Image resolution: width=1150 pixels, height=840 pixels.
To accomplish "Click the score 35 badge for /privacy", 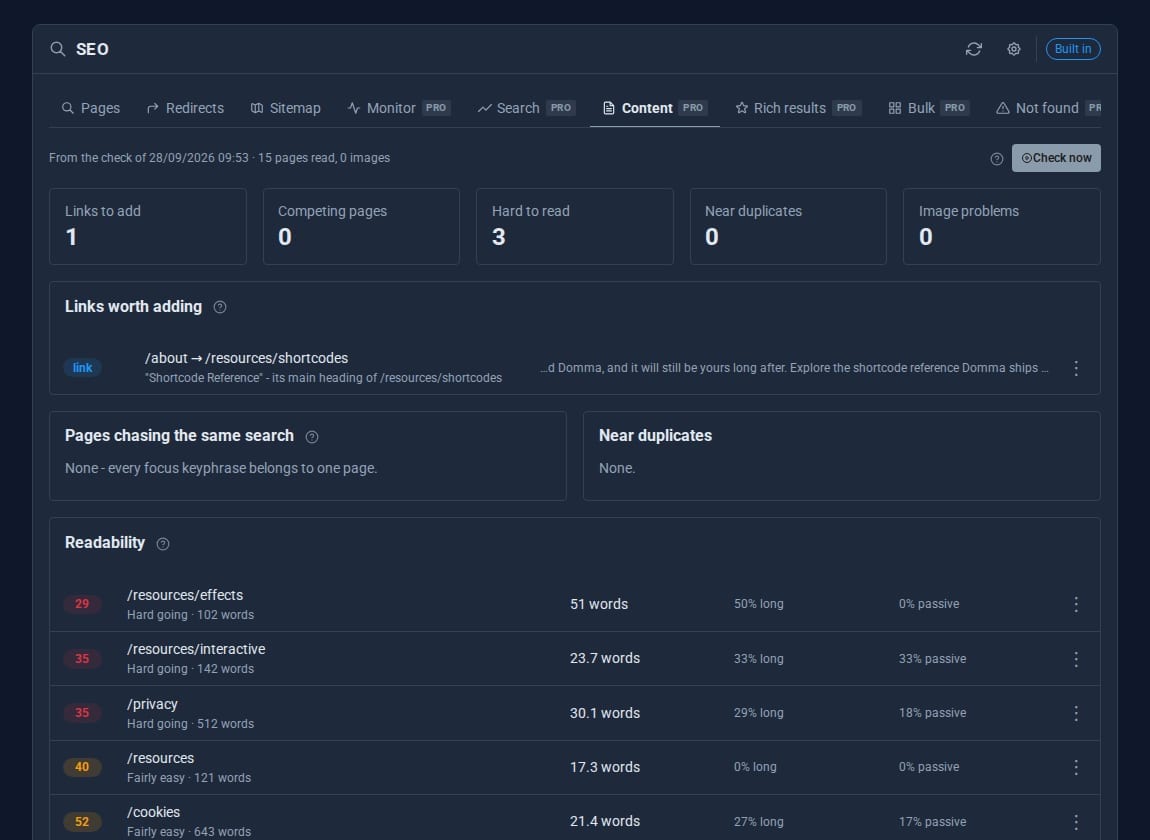I will (x=82, y=713).
